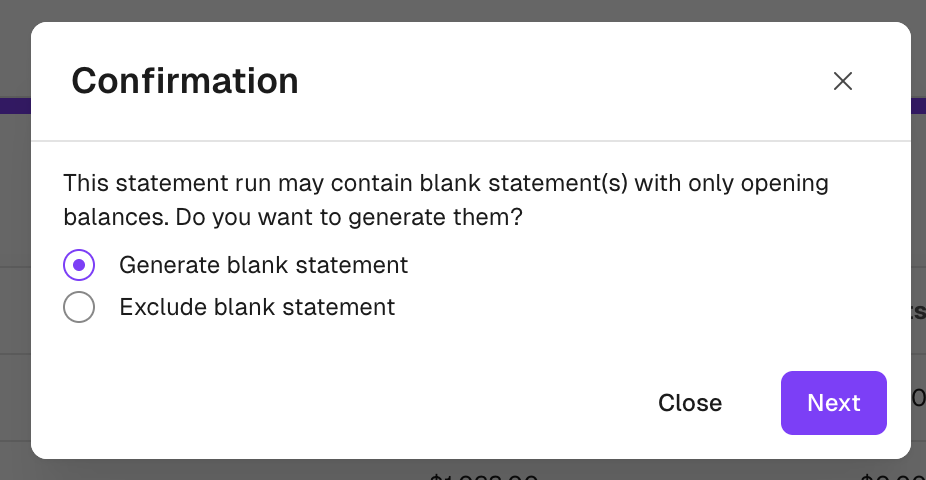Screen dimensions: 926x480
Task: Cancel using the Close button beside Next
Action: point(690,403)
